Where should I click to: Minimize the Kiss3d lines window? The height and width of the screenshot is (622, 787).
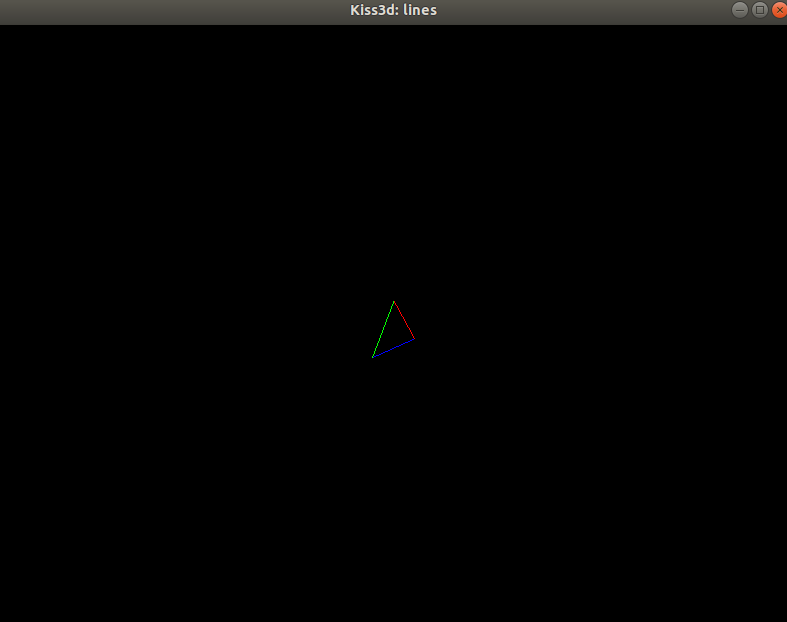click(x=740, y=10)
